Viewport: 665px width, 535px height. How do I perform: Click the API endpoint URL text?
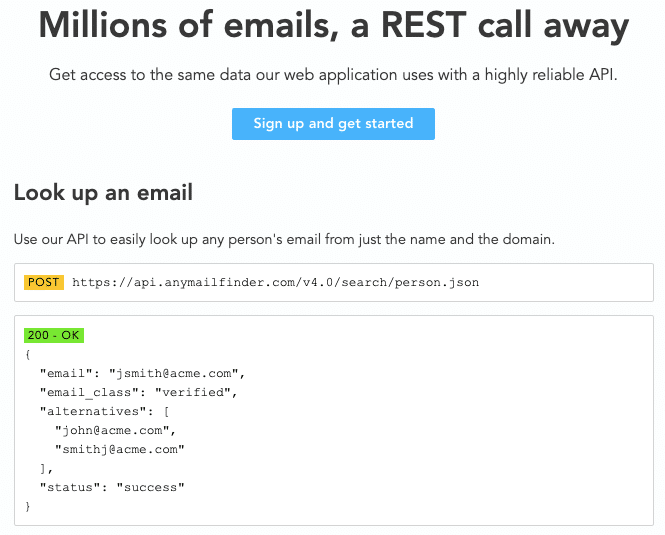pyautogui.click(x=275, y=283)
